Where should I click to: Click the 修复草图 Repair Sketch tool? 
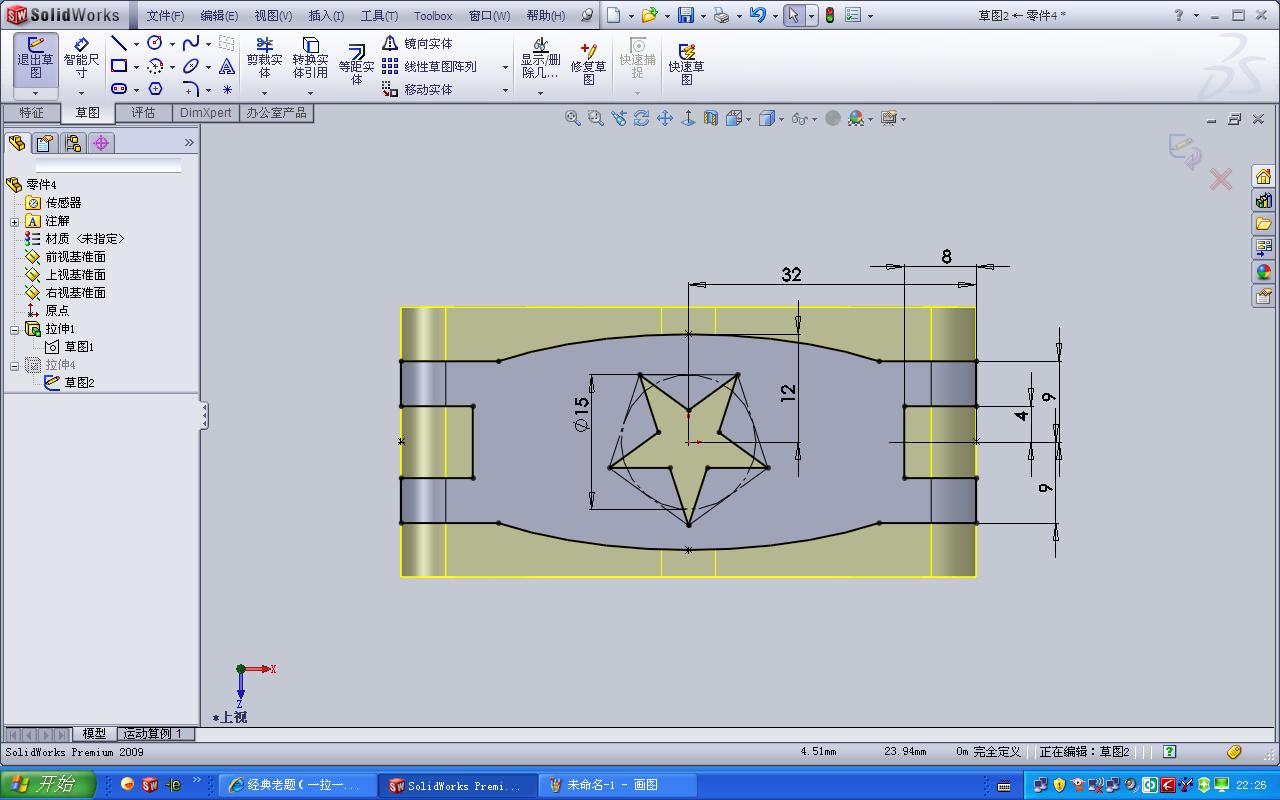[x=588, y=64]
